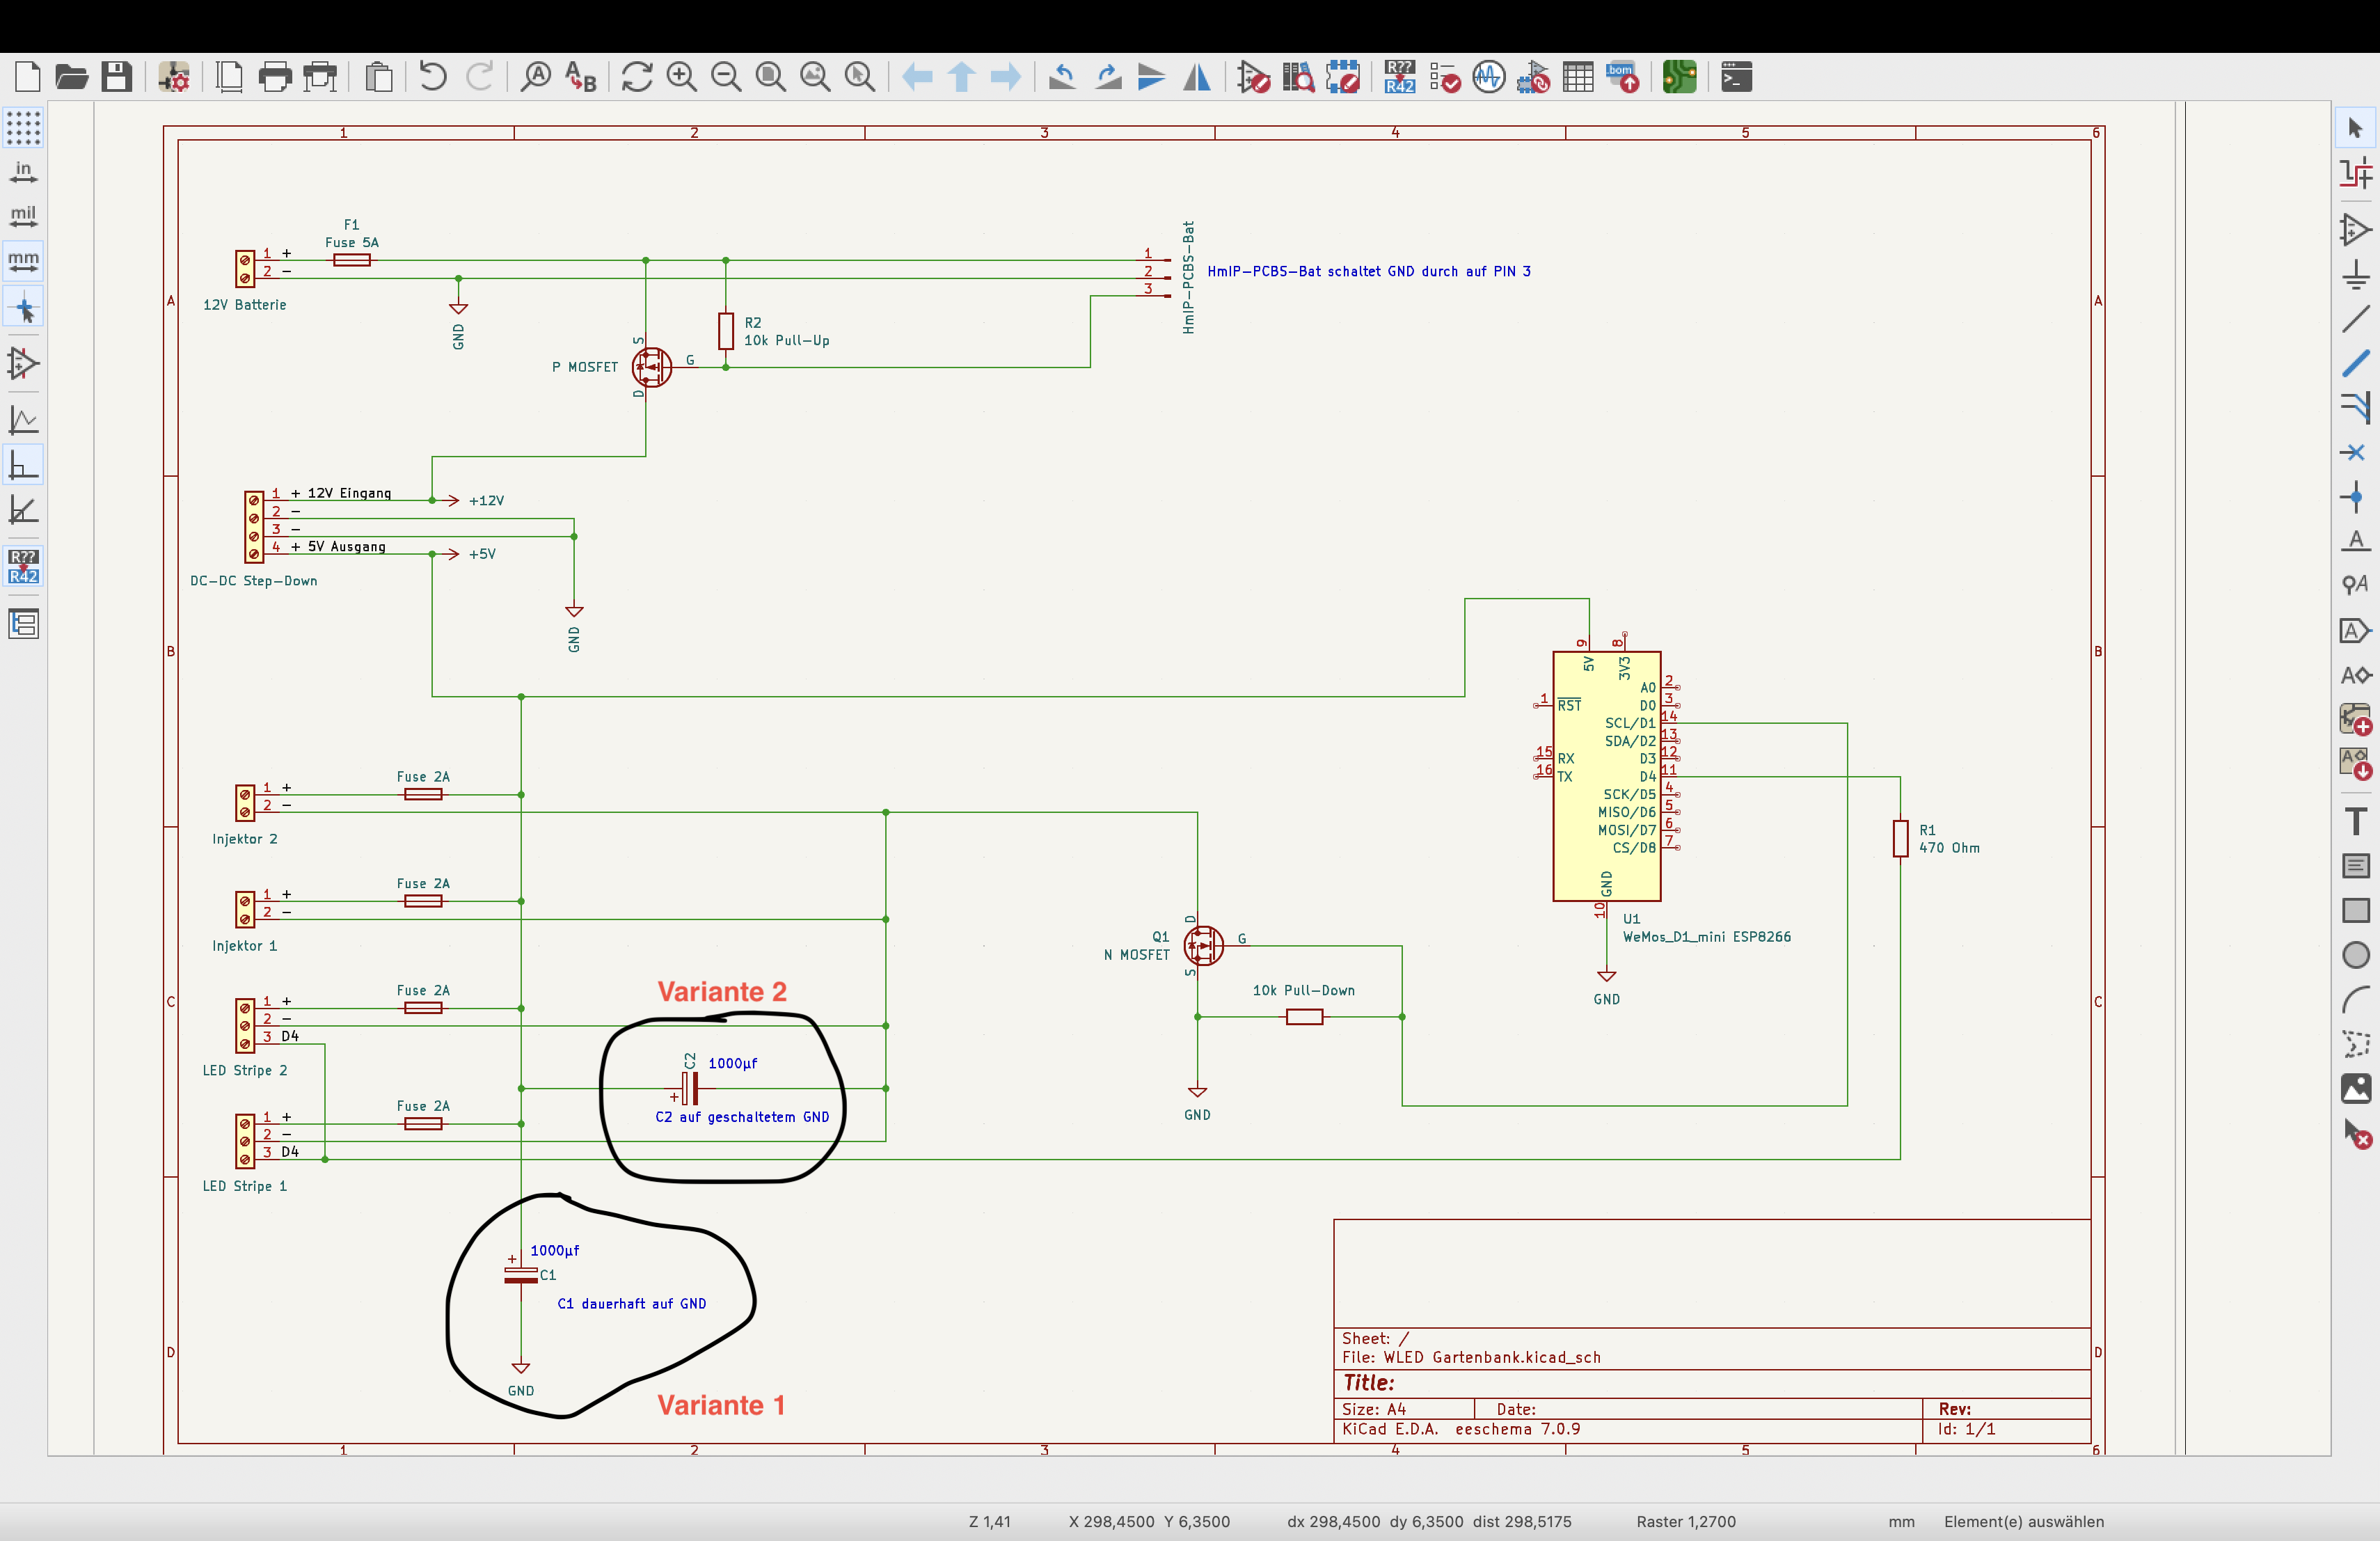Image resolution: width=2380 pixels, height=1541 pixels.
Task: Open Find and Replace
Action: pos(581,77)
